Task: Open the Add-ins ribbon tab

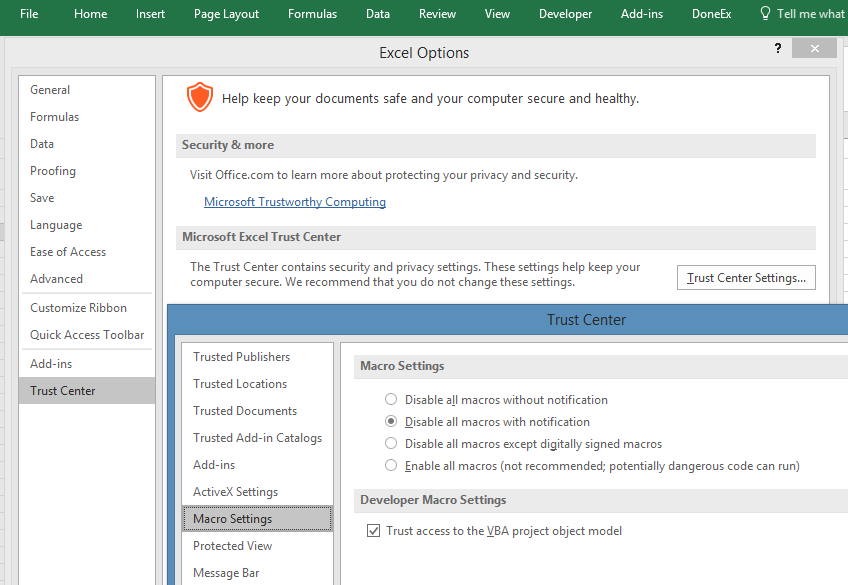Action: (642, 14)
